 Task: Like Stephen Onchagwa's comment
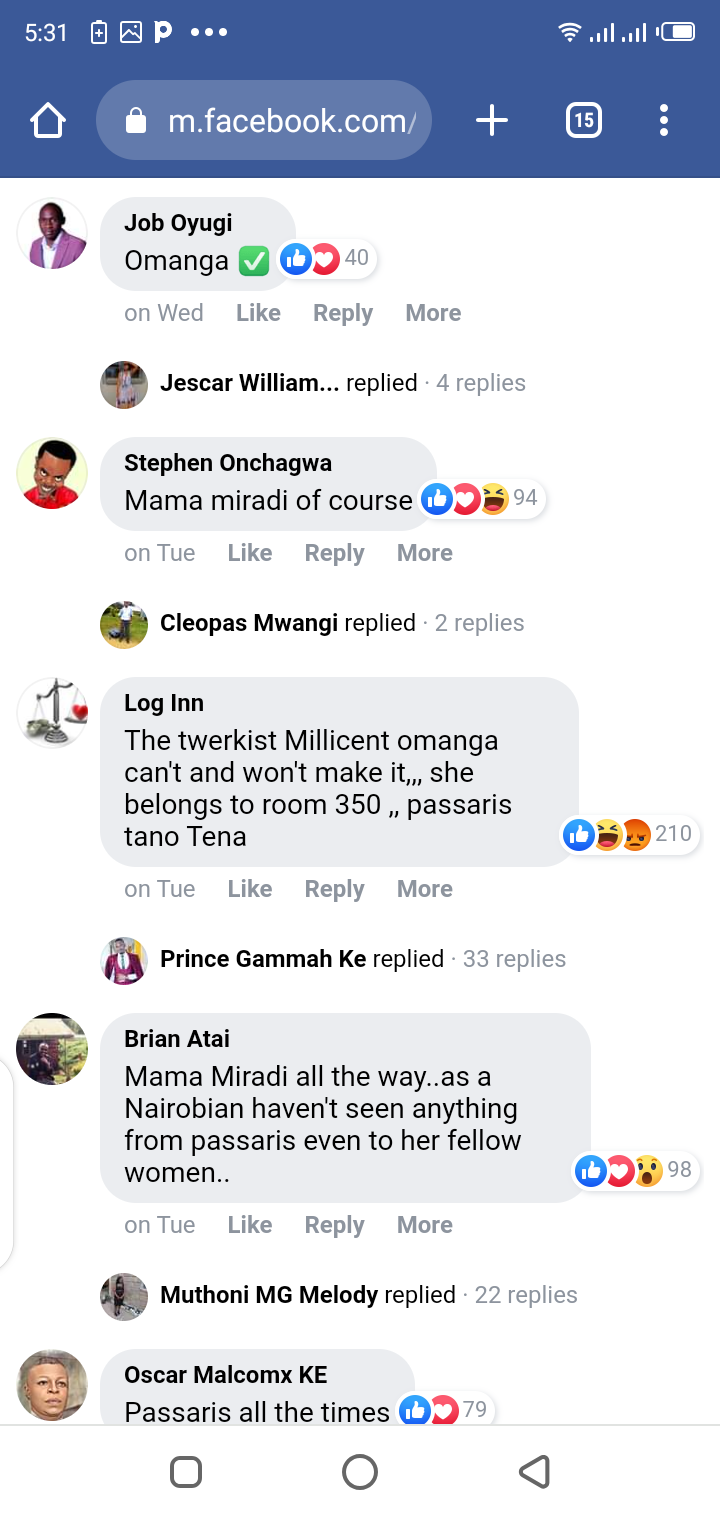(250, 553)
